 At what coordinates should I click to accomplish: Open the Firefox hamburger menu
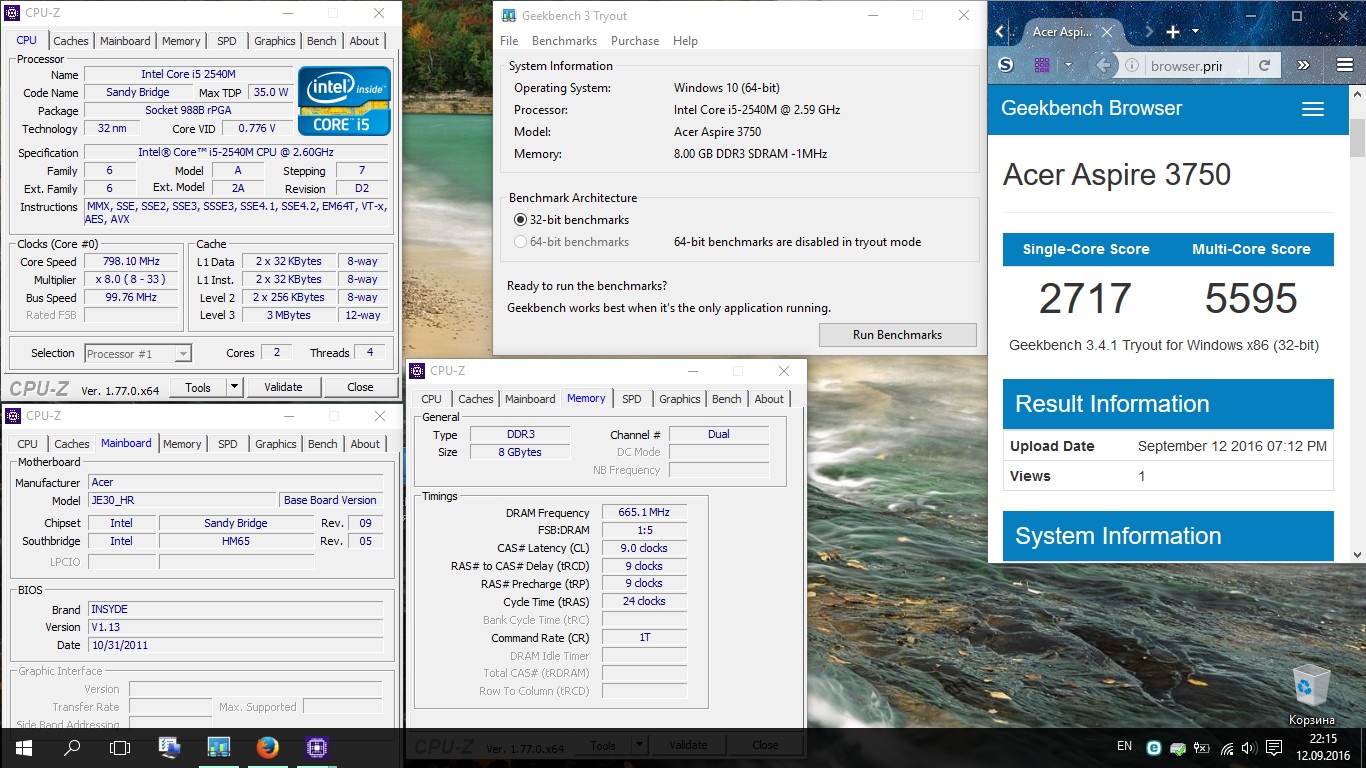point(1344,65)
